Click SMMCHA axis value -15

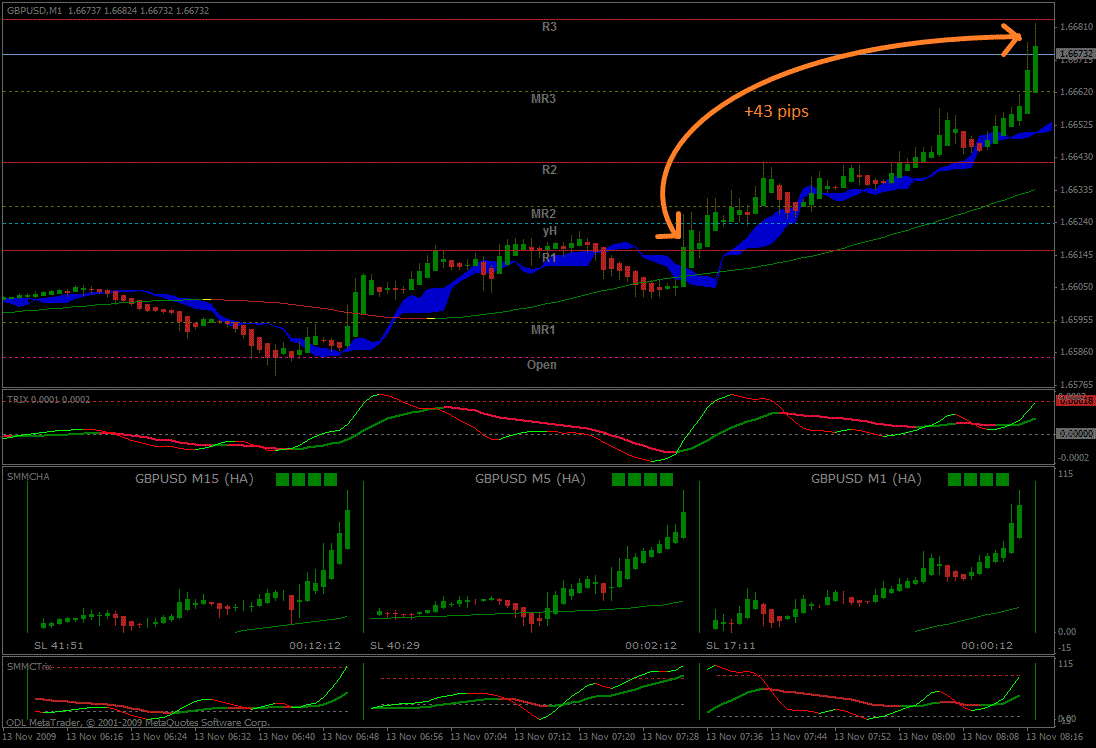point(1065,648)
